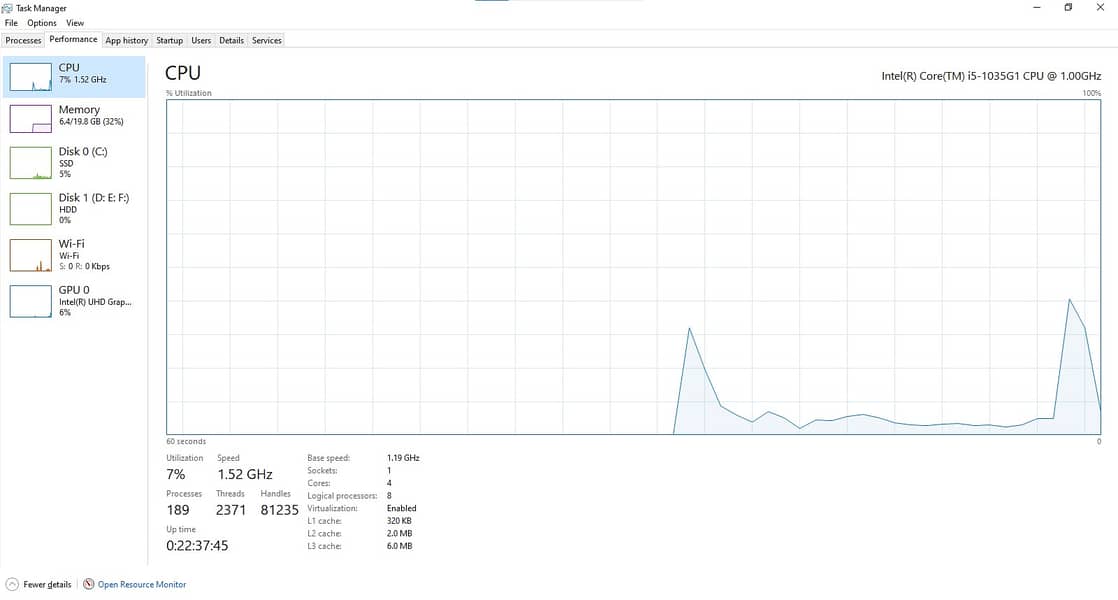The width and height of the screenshot is (1118, 600).
Task: Click the Fewer details collapse arrow icon
Action: (11, 584)
